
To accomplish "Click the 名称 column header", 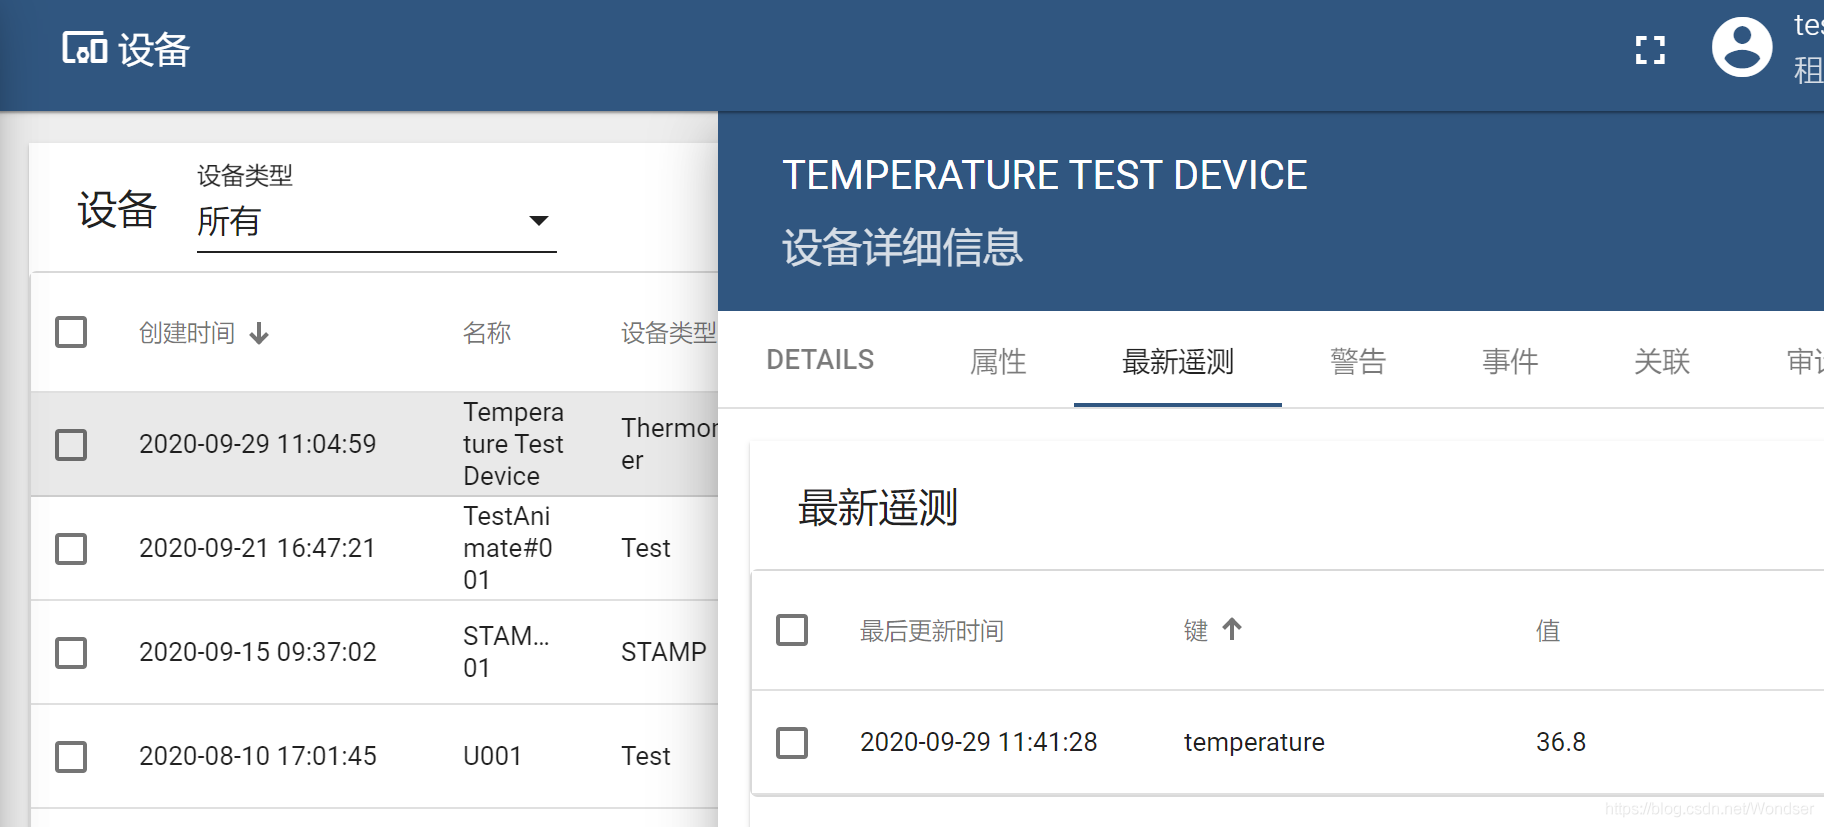I will tap(487, 333).
